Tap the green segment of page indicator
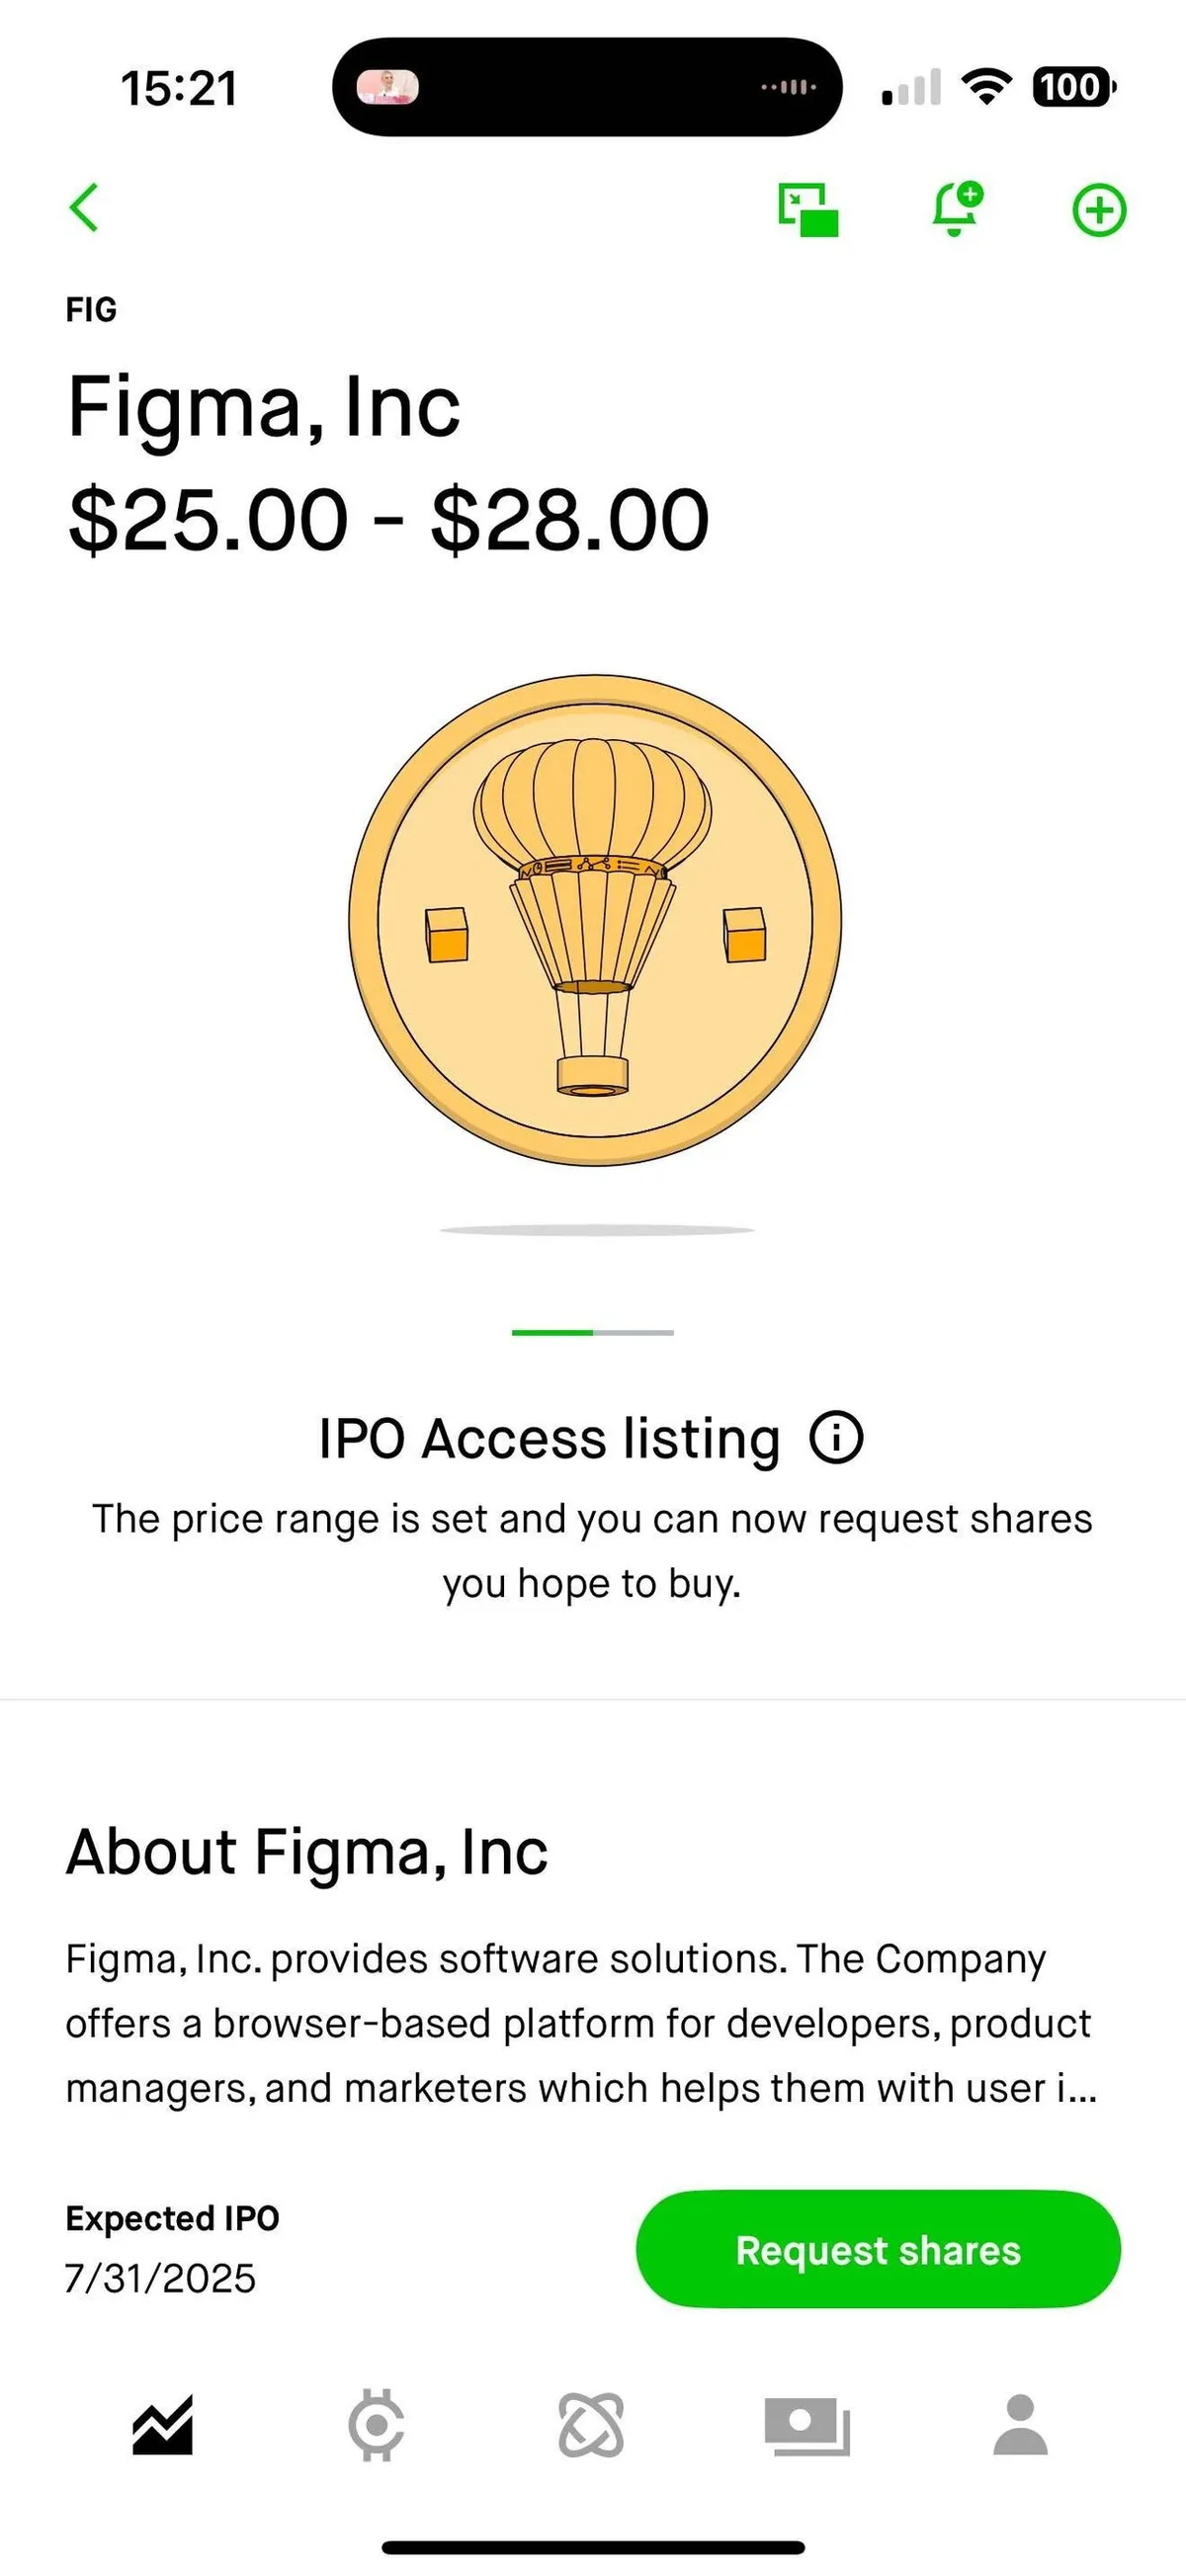The height and width of the screenshot is (2576, 1186). coord(552,1333)
